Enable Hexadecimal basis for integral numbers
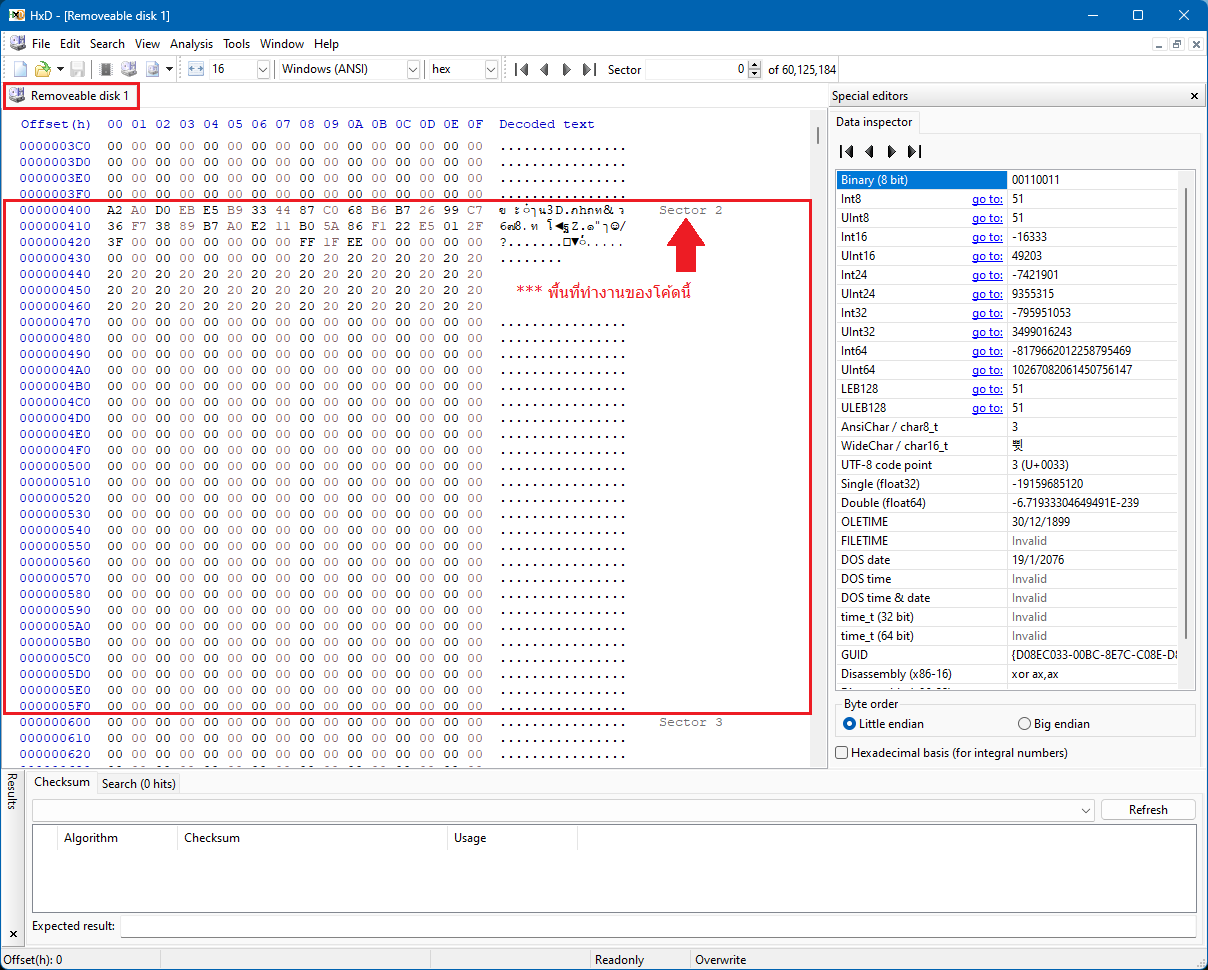 (x=952, y=753)
